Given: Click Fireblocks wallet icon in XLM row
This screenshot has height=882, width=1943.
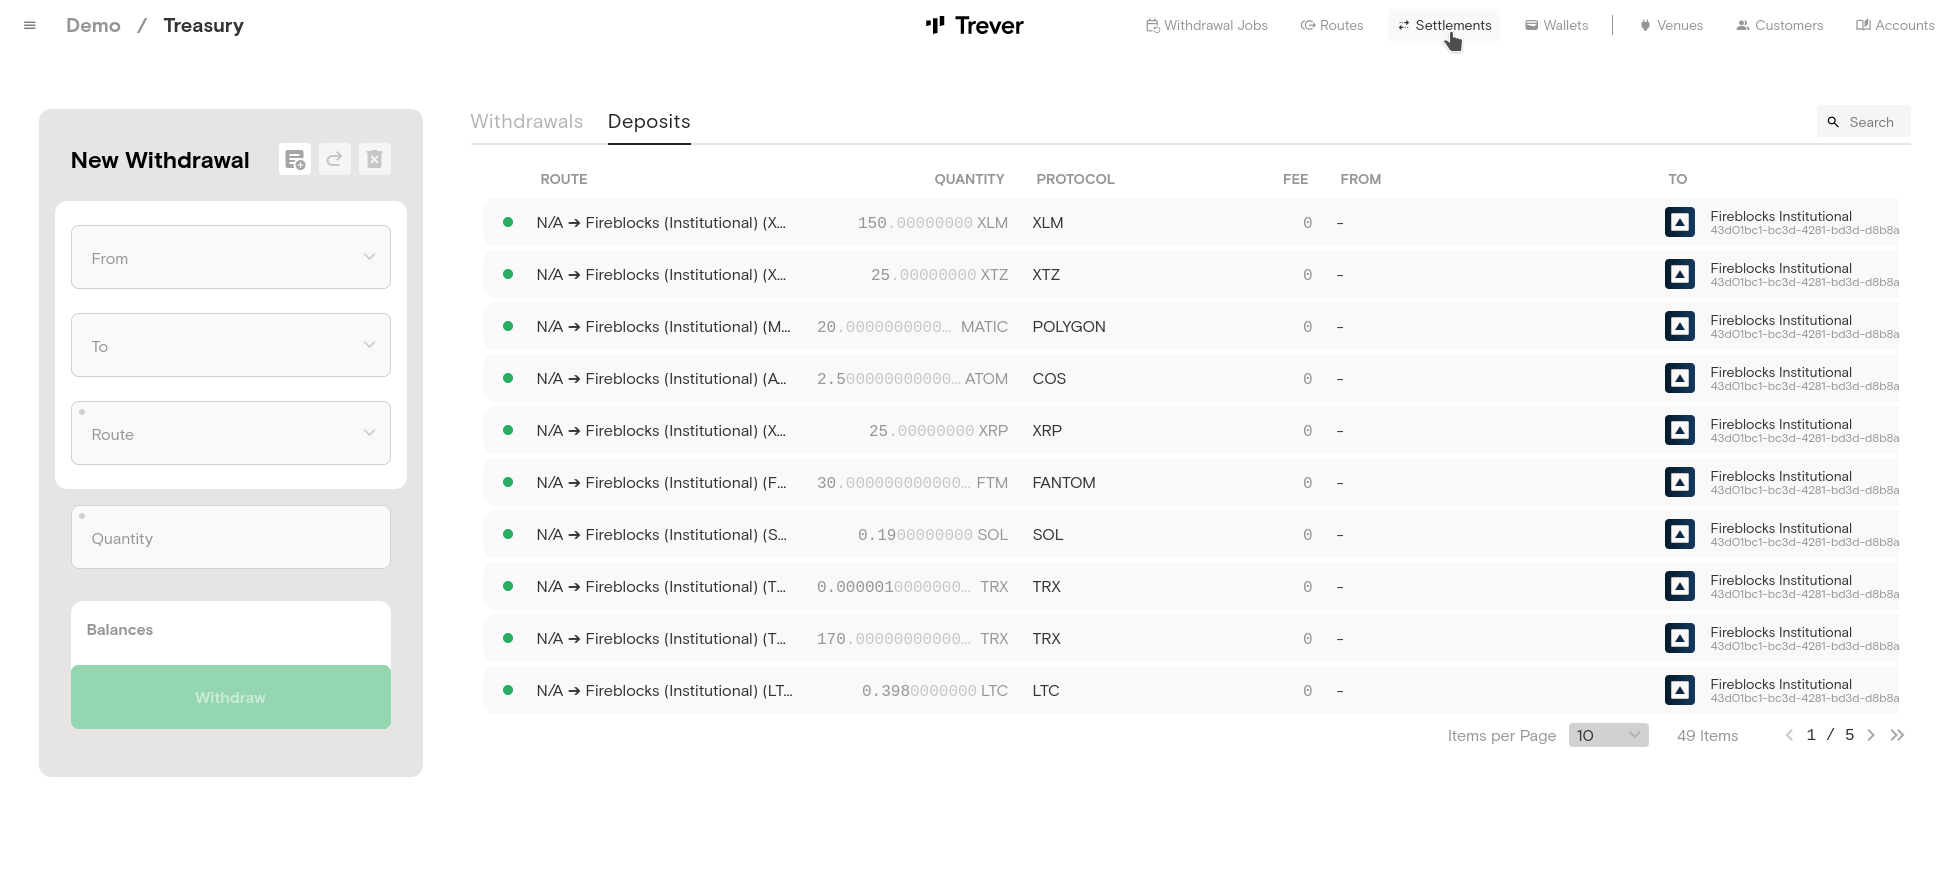Looking at the screenshot, I should coord(1679,222).
